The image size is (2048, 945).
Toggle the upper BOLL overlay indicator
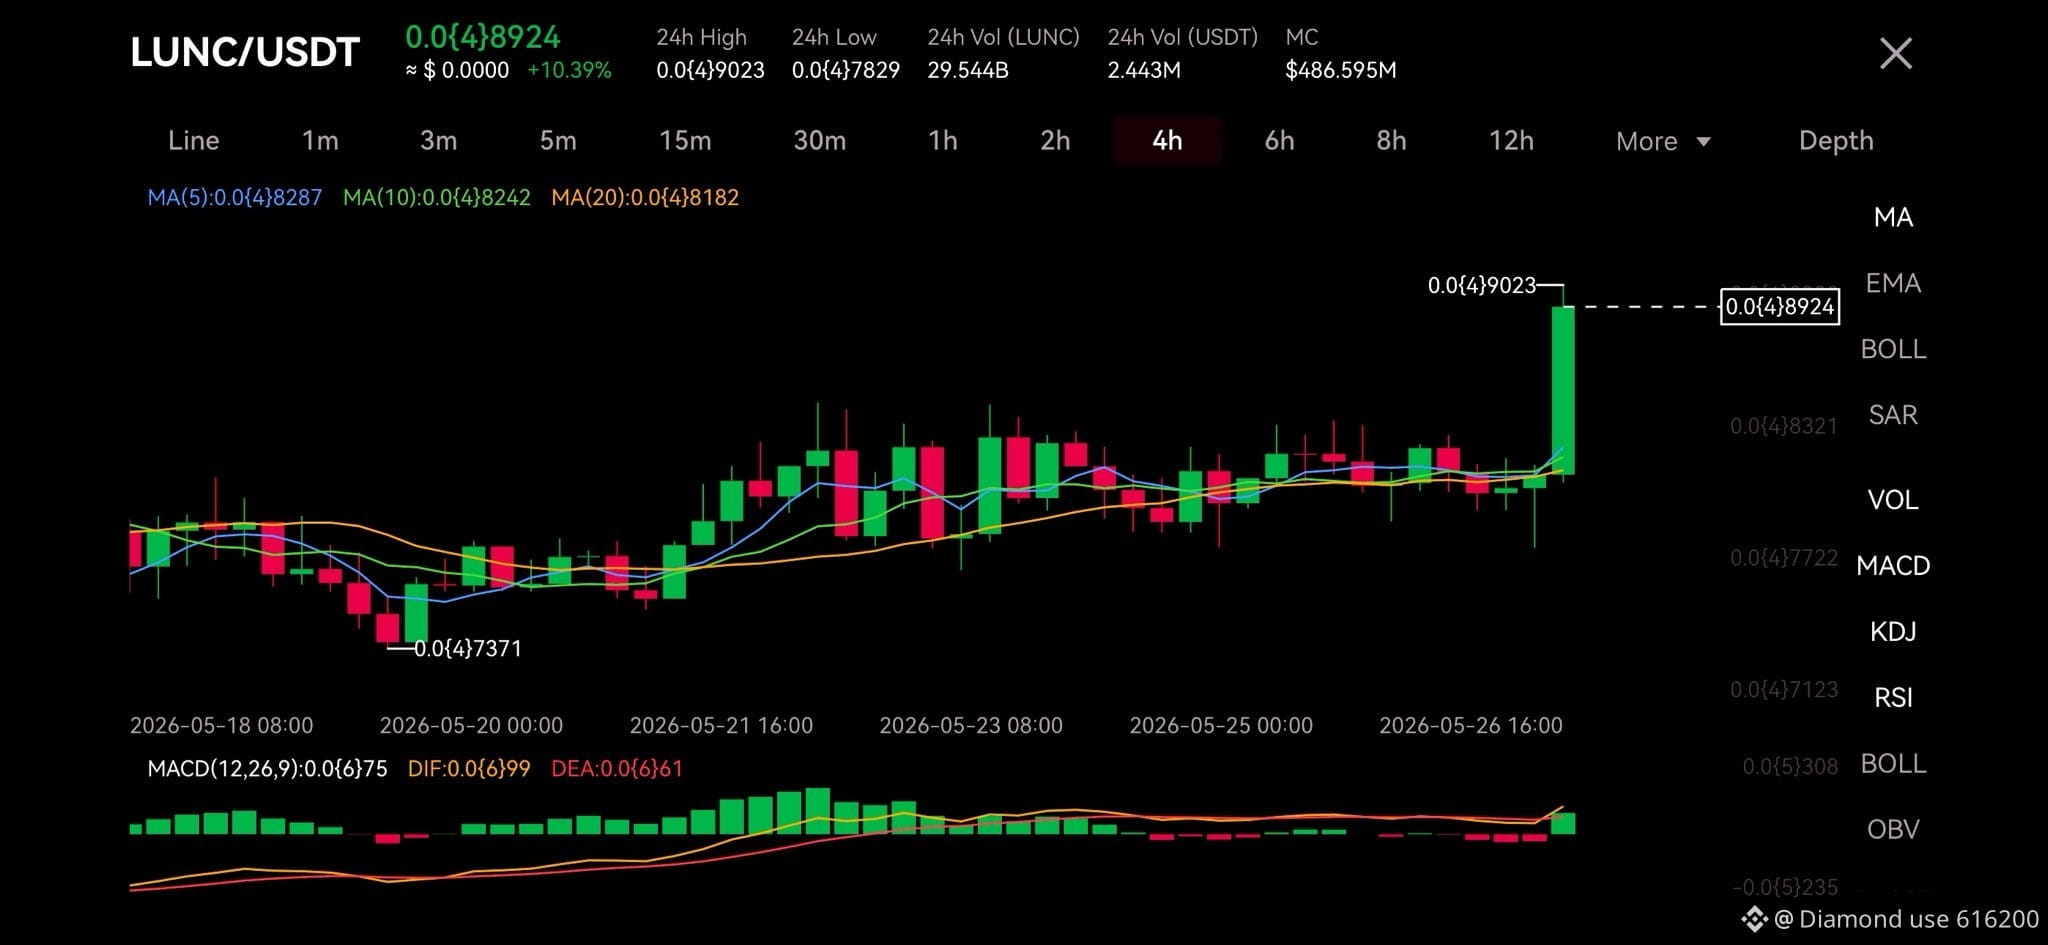tap(1893, 349)
